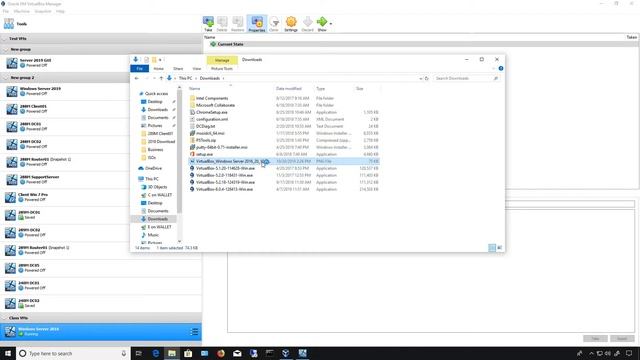Open the Manage Picture Tools tab
Screen dimensions: 640x360
222,60
